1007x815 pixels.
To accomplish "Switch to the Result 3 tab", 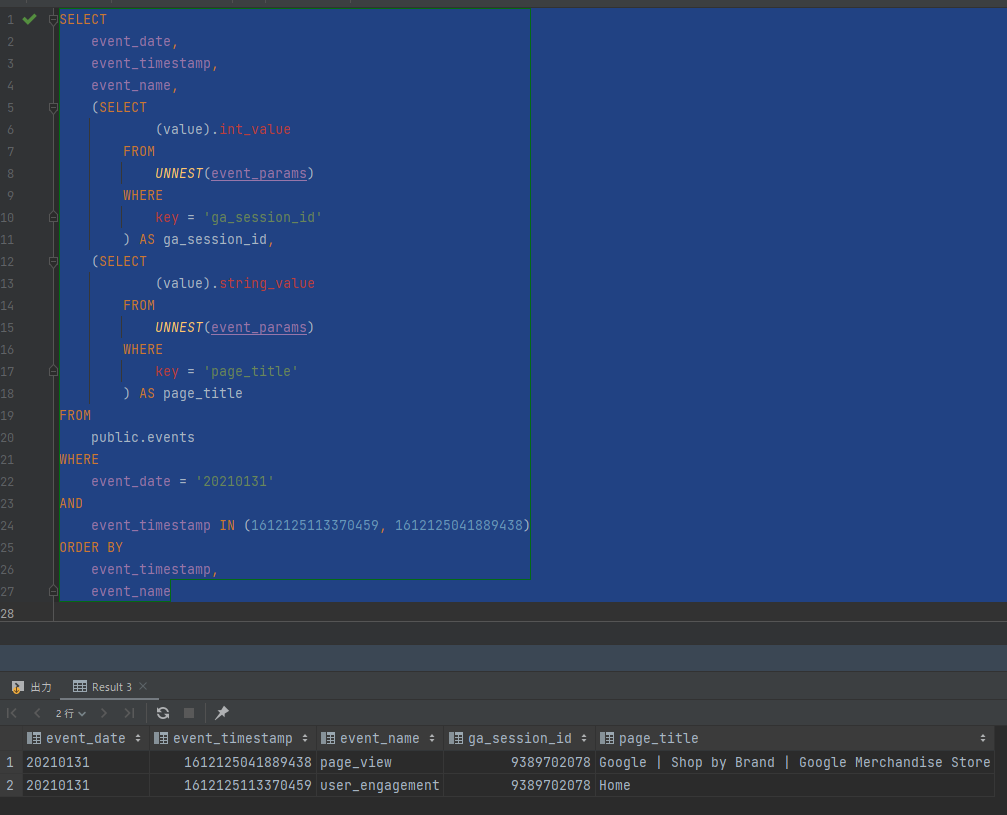I will 103,687.
